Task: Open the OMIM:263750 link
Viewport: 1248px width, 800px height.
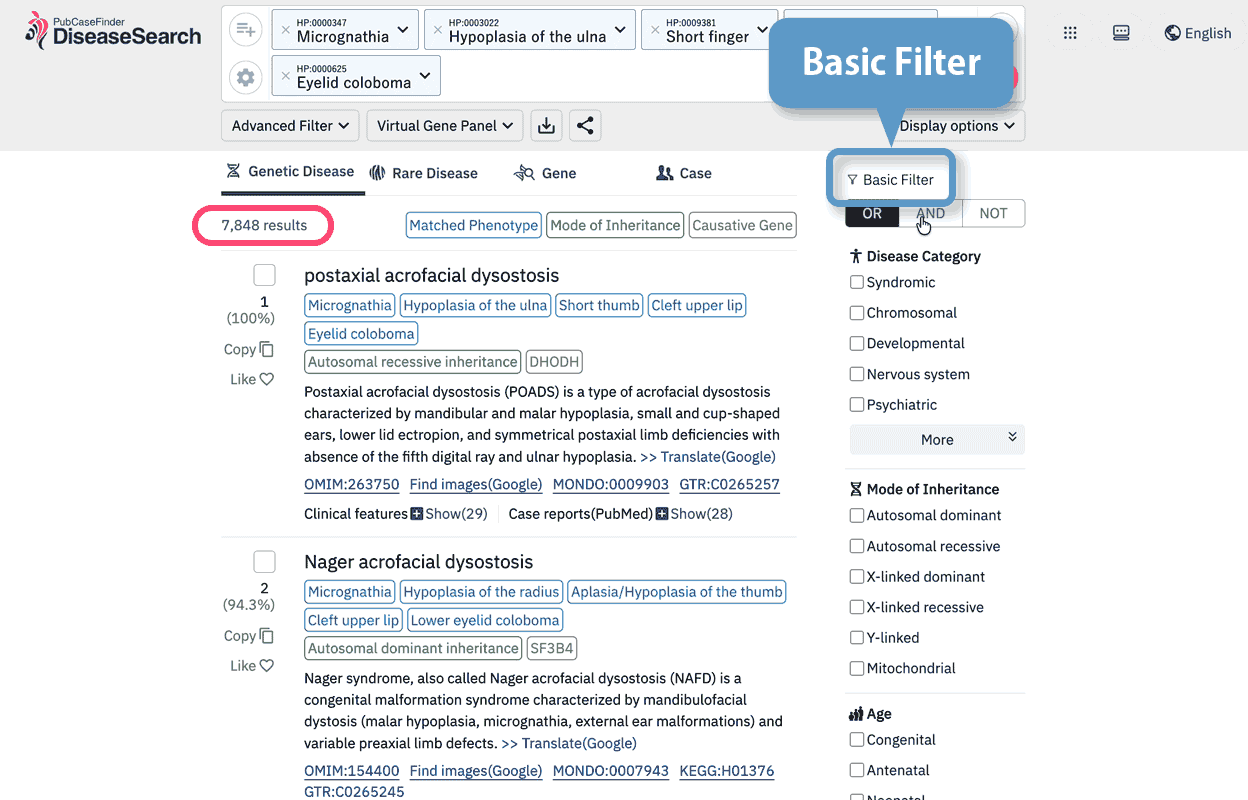Action: pyautogui.click(x=351, y=485)
